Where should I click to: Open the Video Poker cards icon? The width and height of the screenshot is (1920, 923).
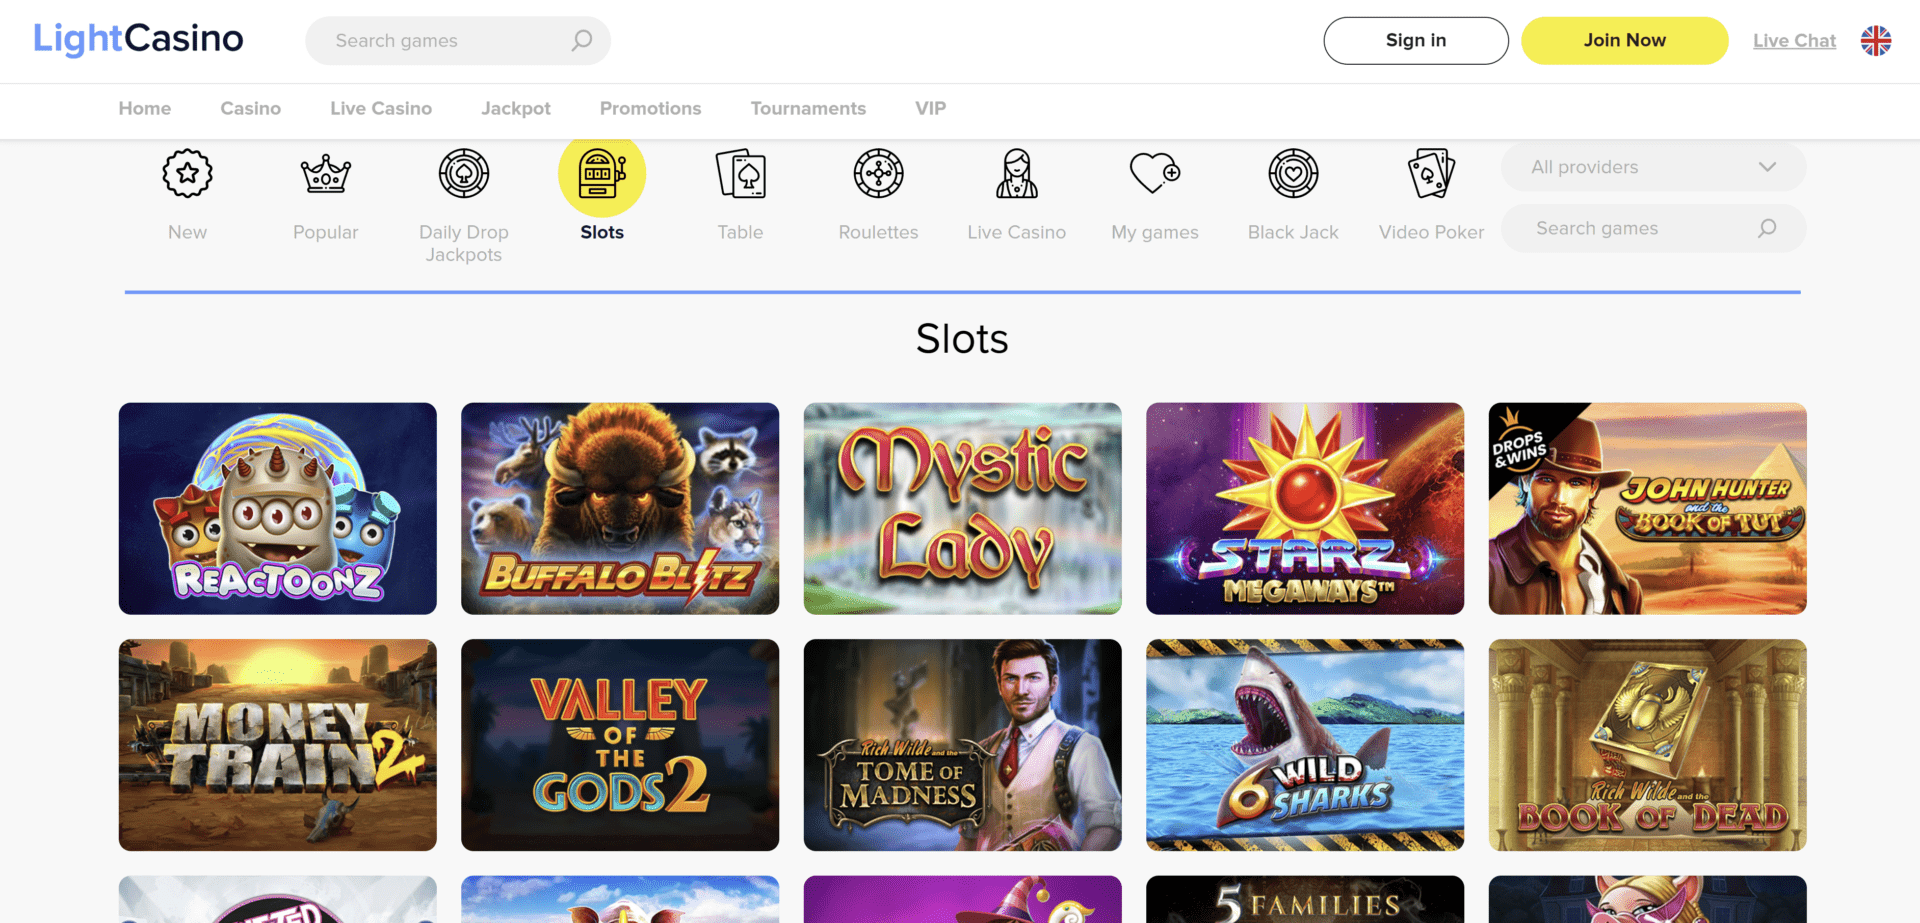tap(1431, 174)
